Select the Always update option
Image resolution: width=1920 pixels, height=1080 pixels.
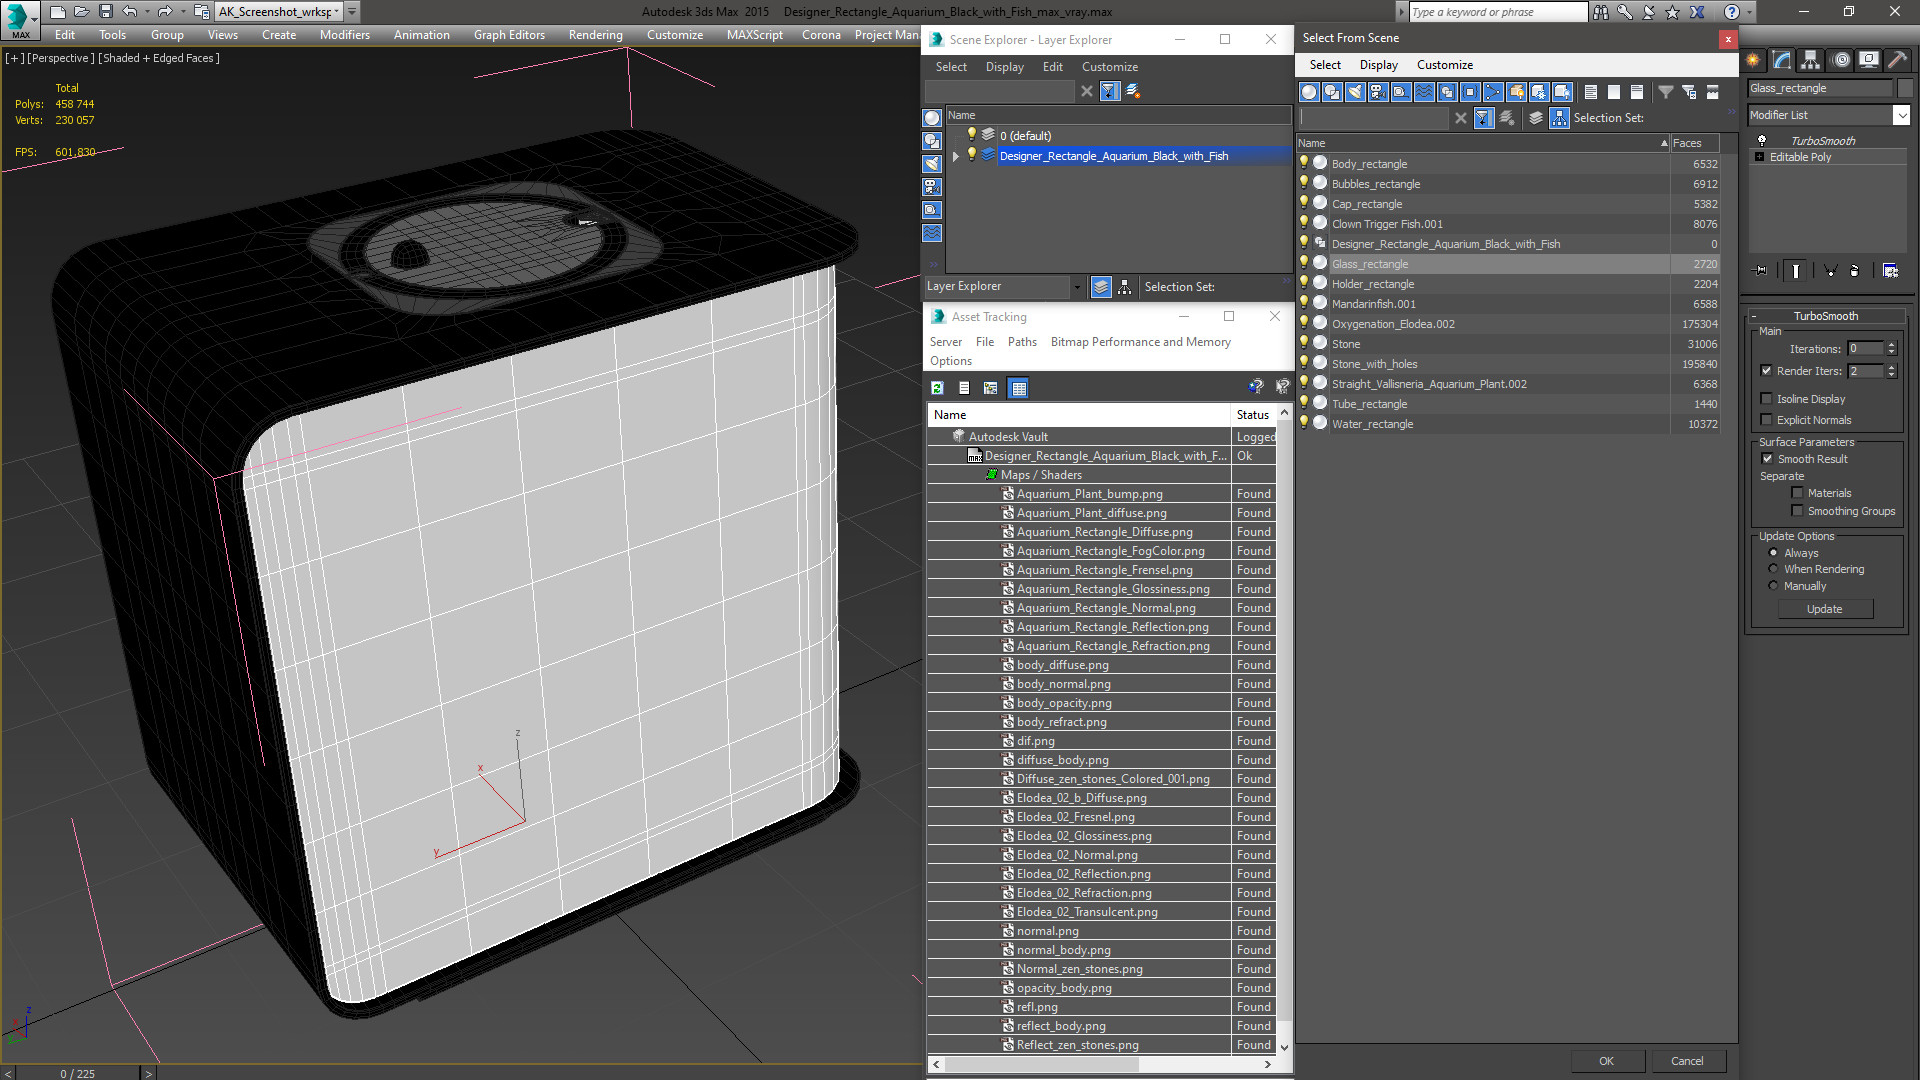coord(1774,553)
